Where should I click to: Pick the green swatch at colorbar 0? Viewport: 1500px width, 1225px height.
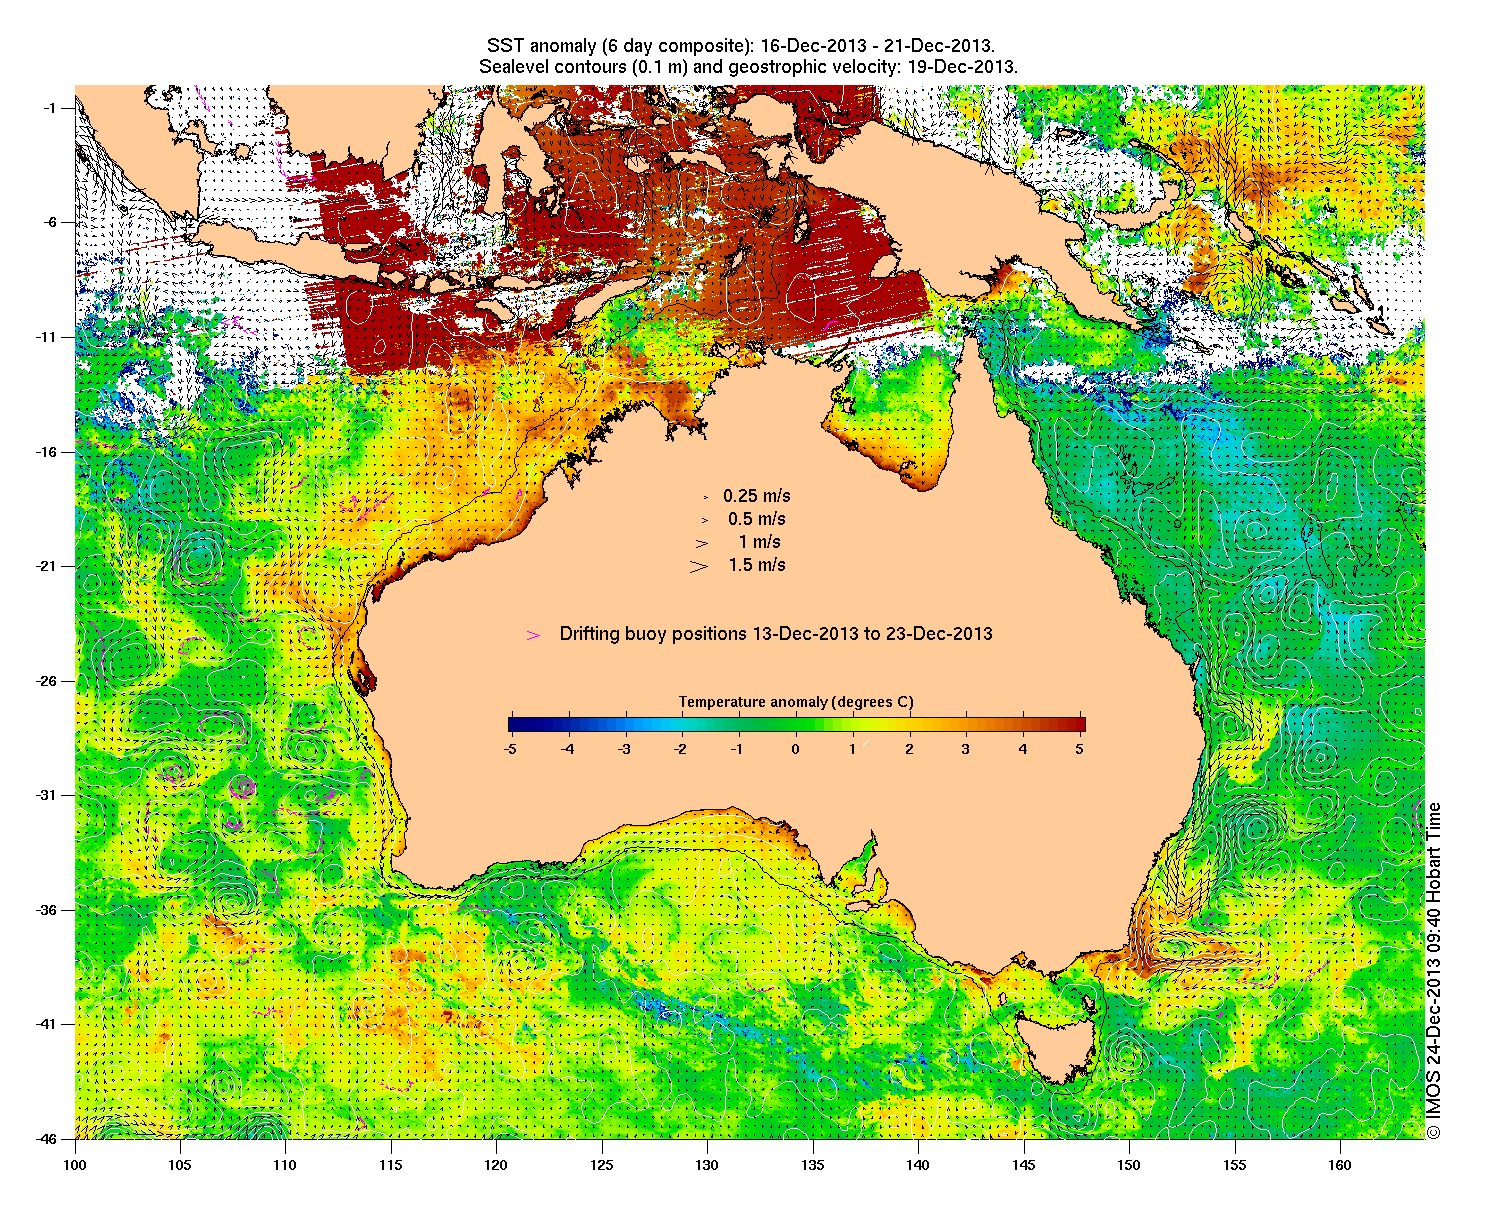(x=796, y=725)
